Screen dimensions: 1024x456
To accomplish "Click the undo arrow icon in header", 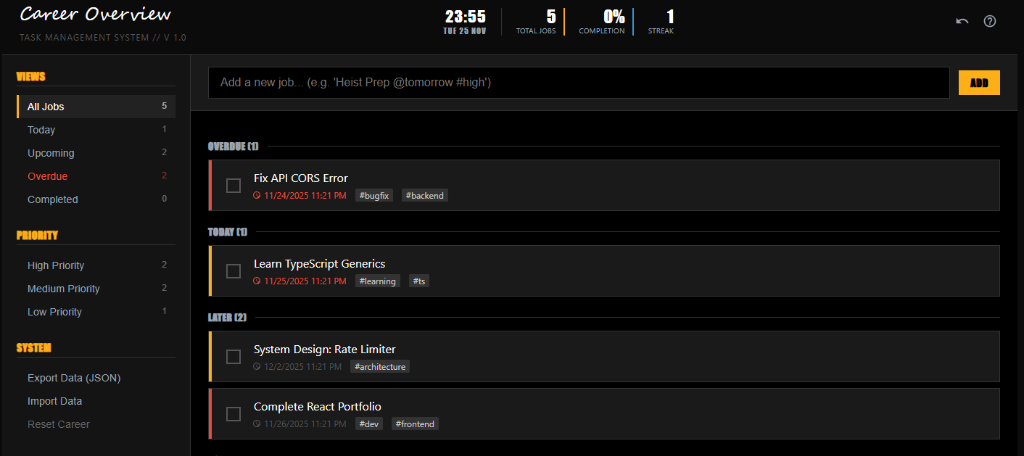I will click(962, 21).
